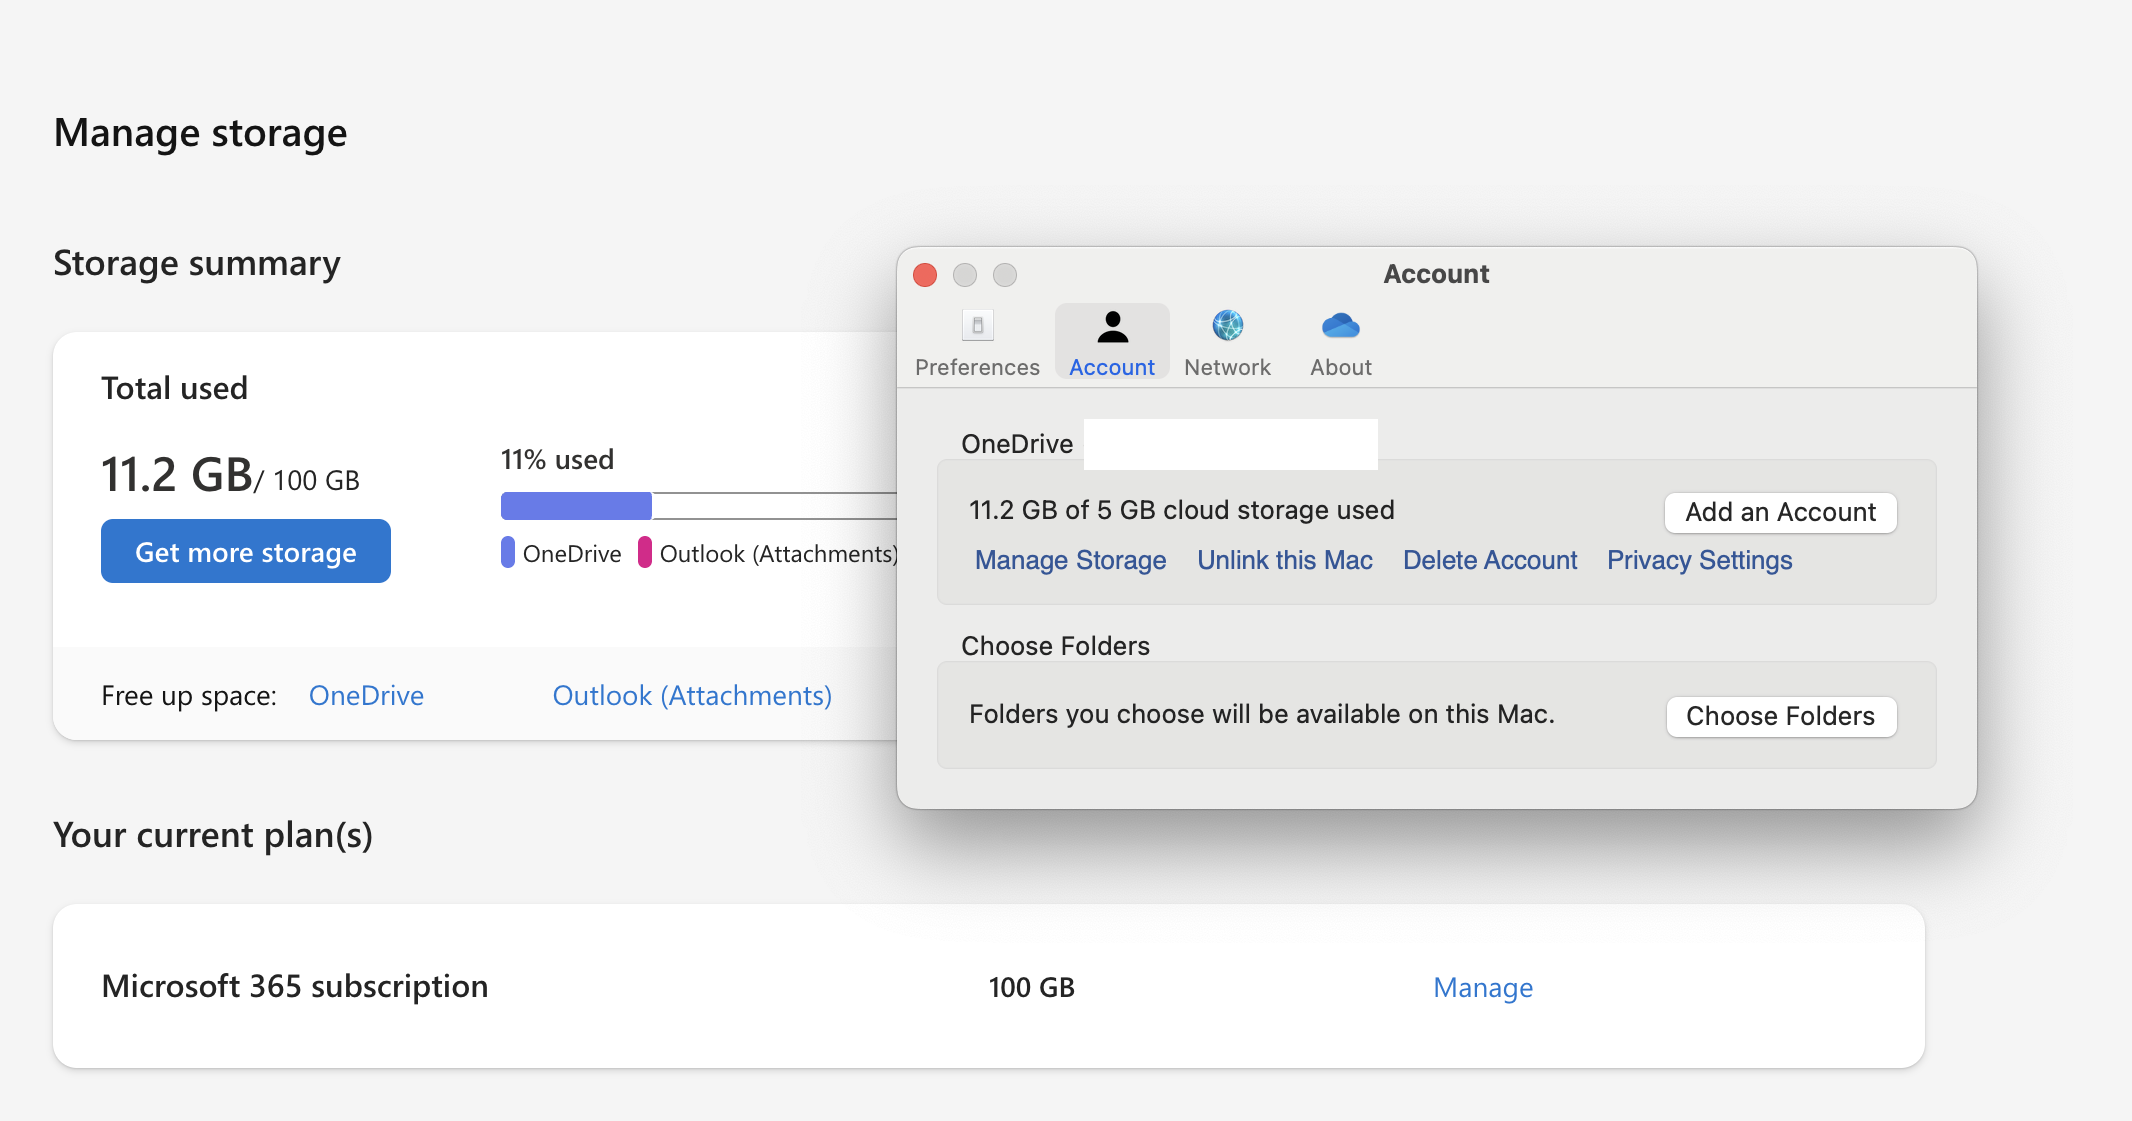Image resolution: width=2132 pixels, height=1121 pixels.
Task: Open the Preferences switch icon
Action: [x=978, y=325]
